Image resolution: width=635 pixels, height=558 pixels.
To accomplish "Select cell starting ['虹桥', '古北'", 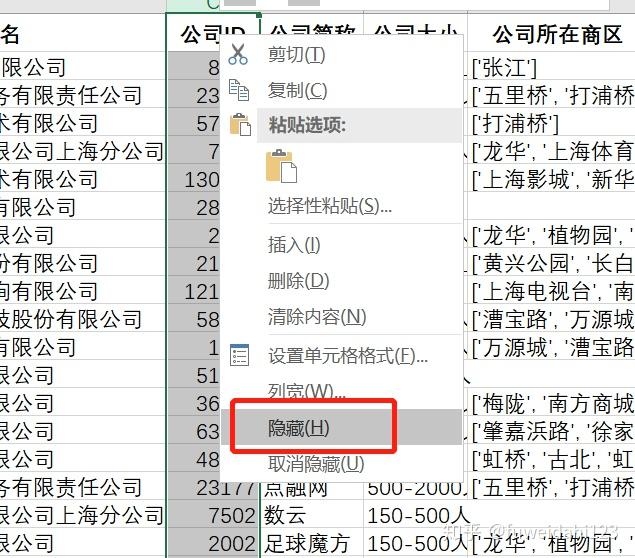I will (552, 459).
